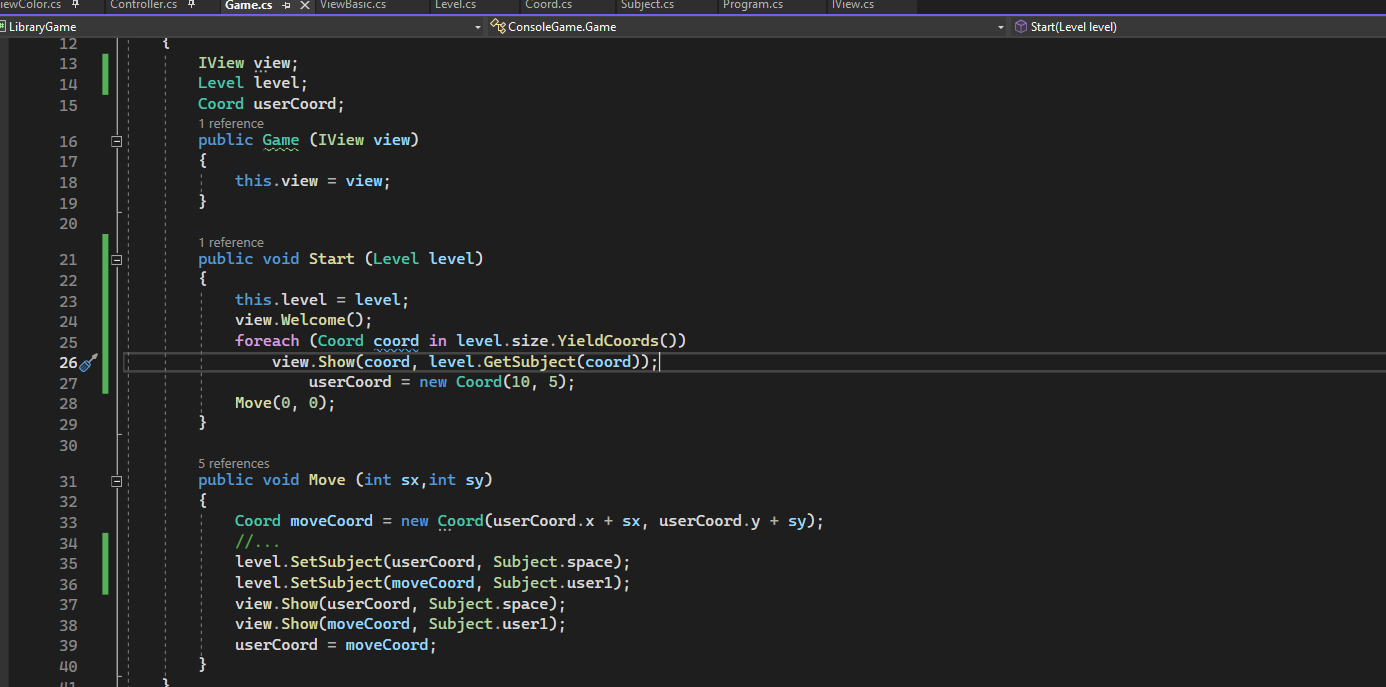Click the '//...' comment on line 34

coord(258,543)
